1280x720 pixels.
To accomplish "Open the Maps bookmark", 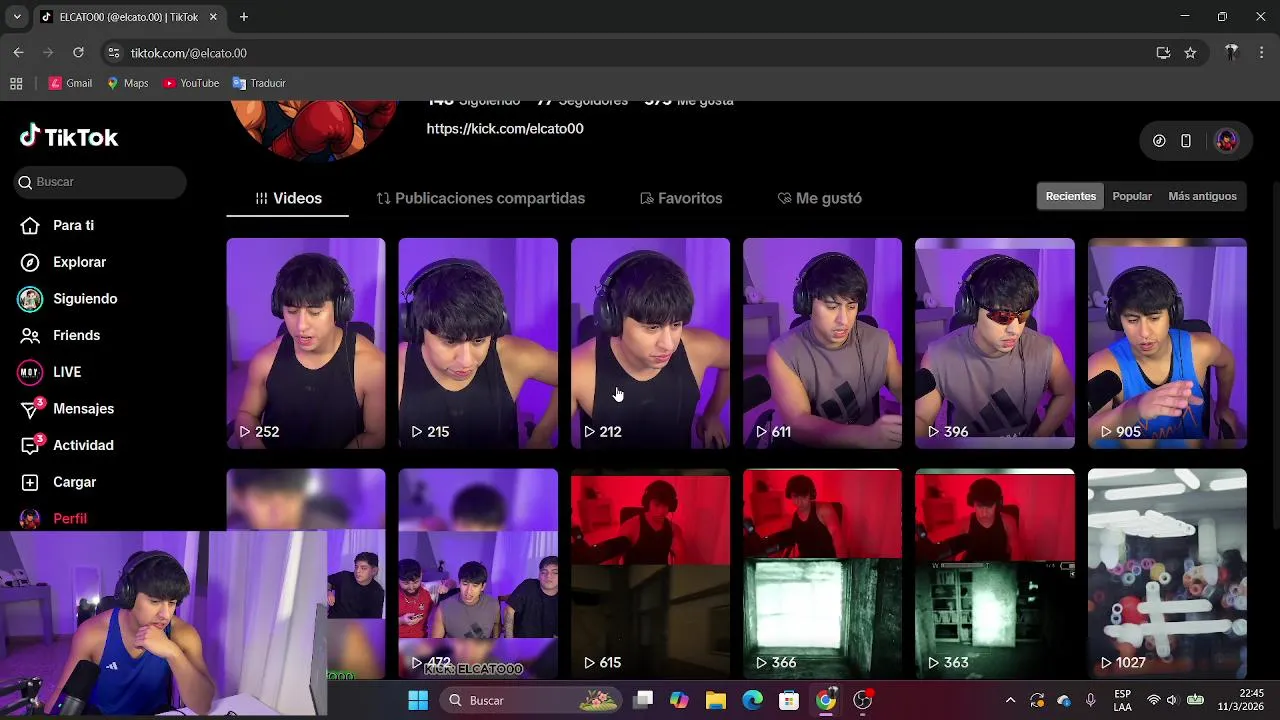I will click(127, 83).
